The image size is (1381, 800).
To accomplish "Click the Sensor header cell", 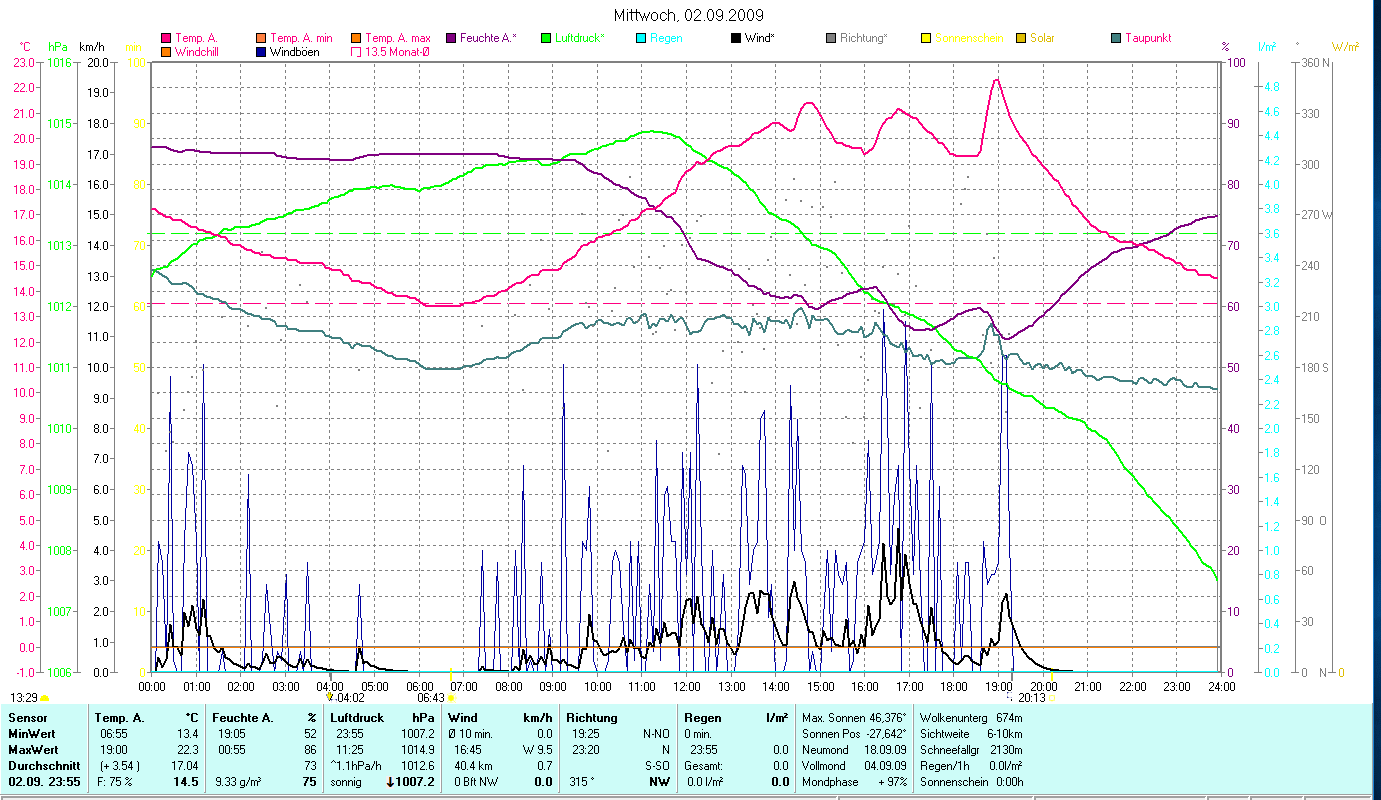I will tap(27, 718).
